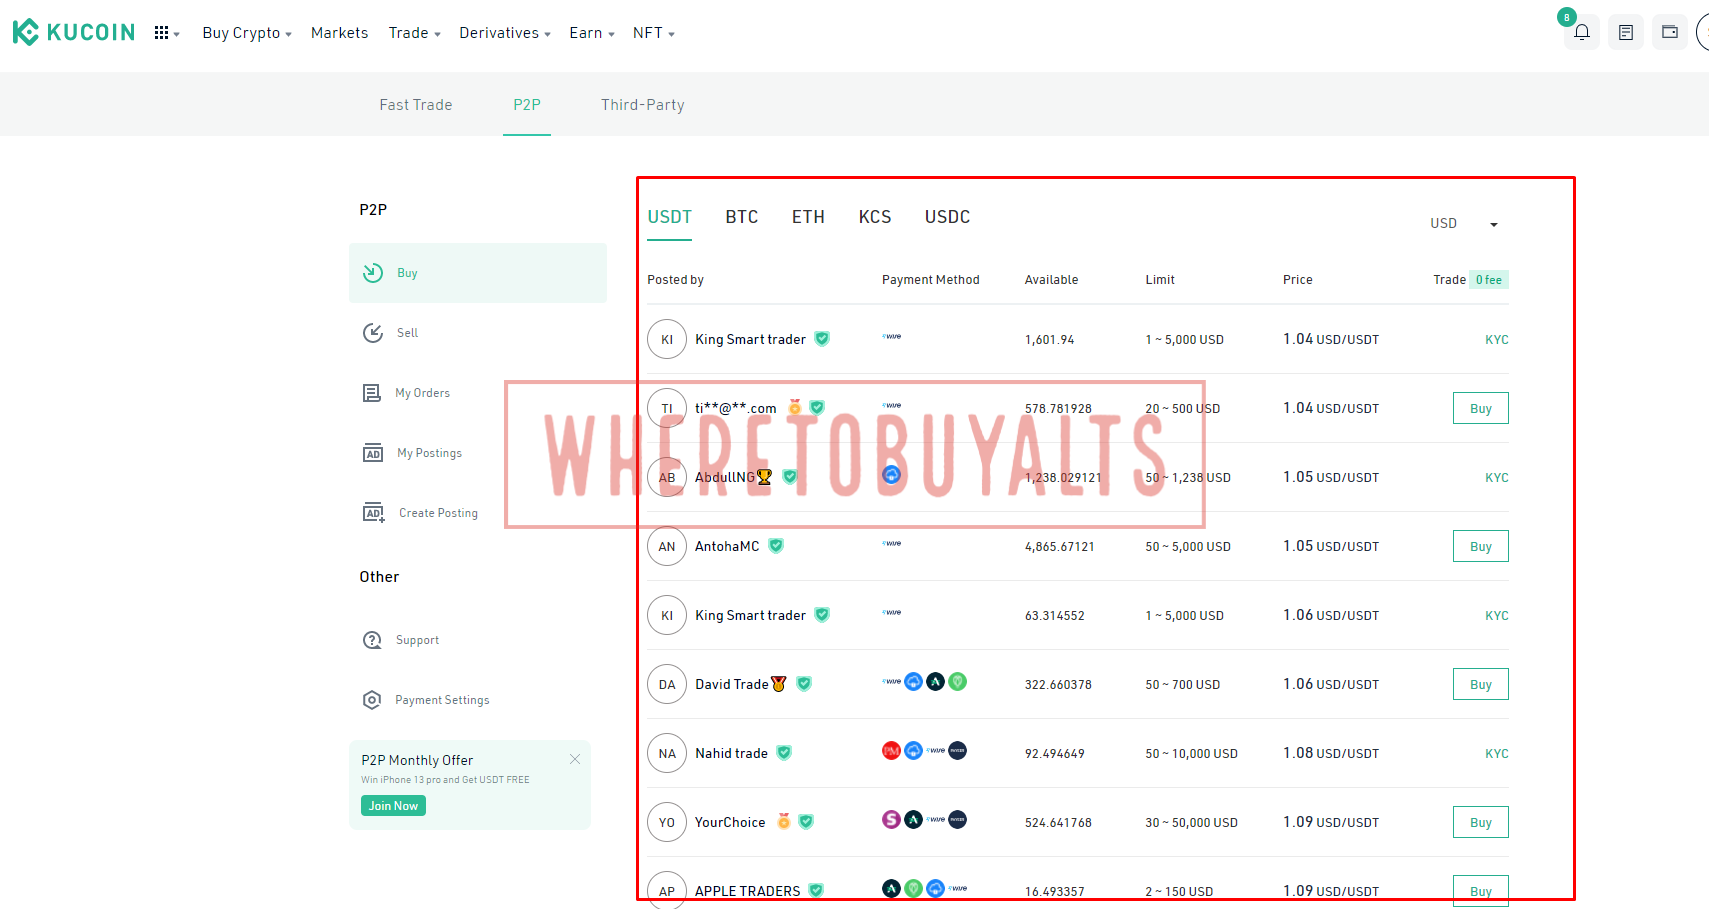Click the Sell sidebar icon
This screenshot has height=909, width=1709.
[373, 333]
